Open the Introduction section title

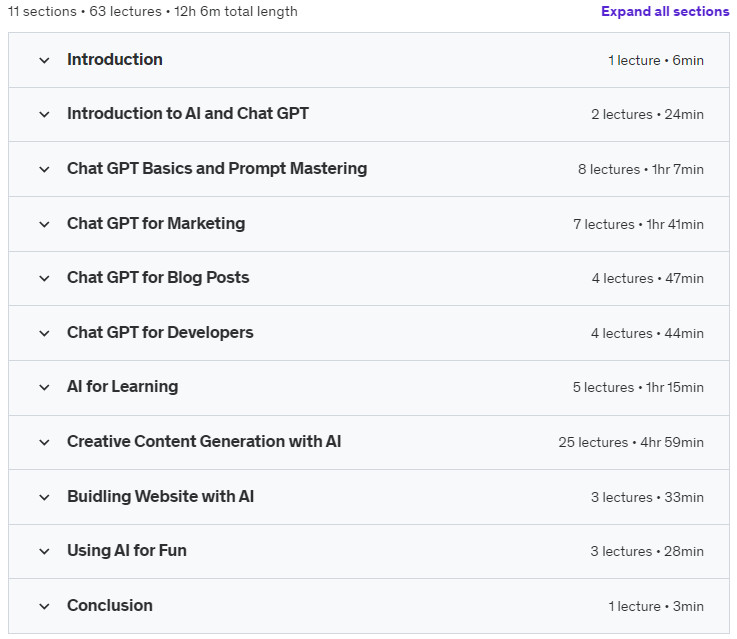point(115,60)
